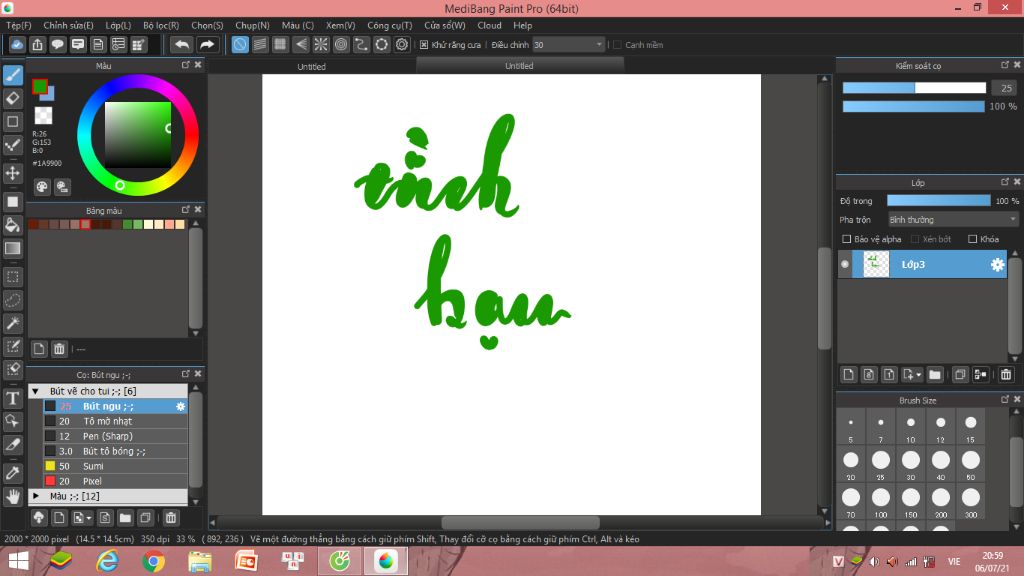Enable concentric circle snap

point(341,44)
